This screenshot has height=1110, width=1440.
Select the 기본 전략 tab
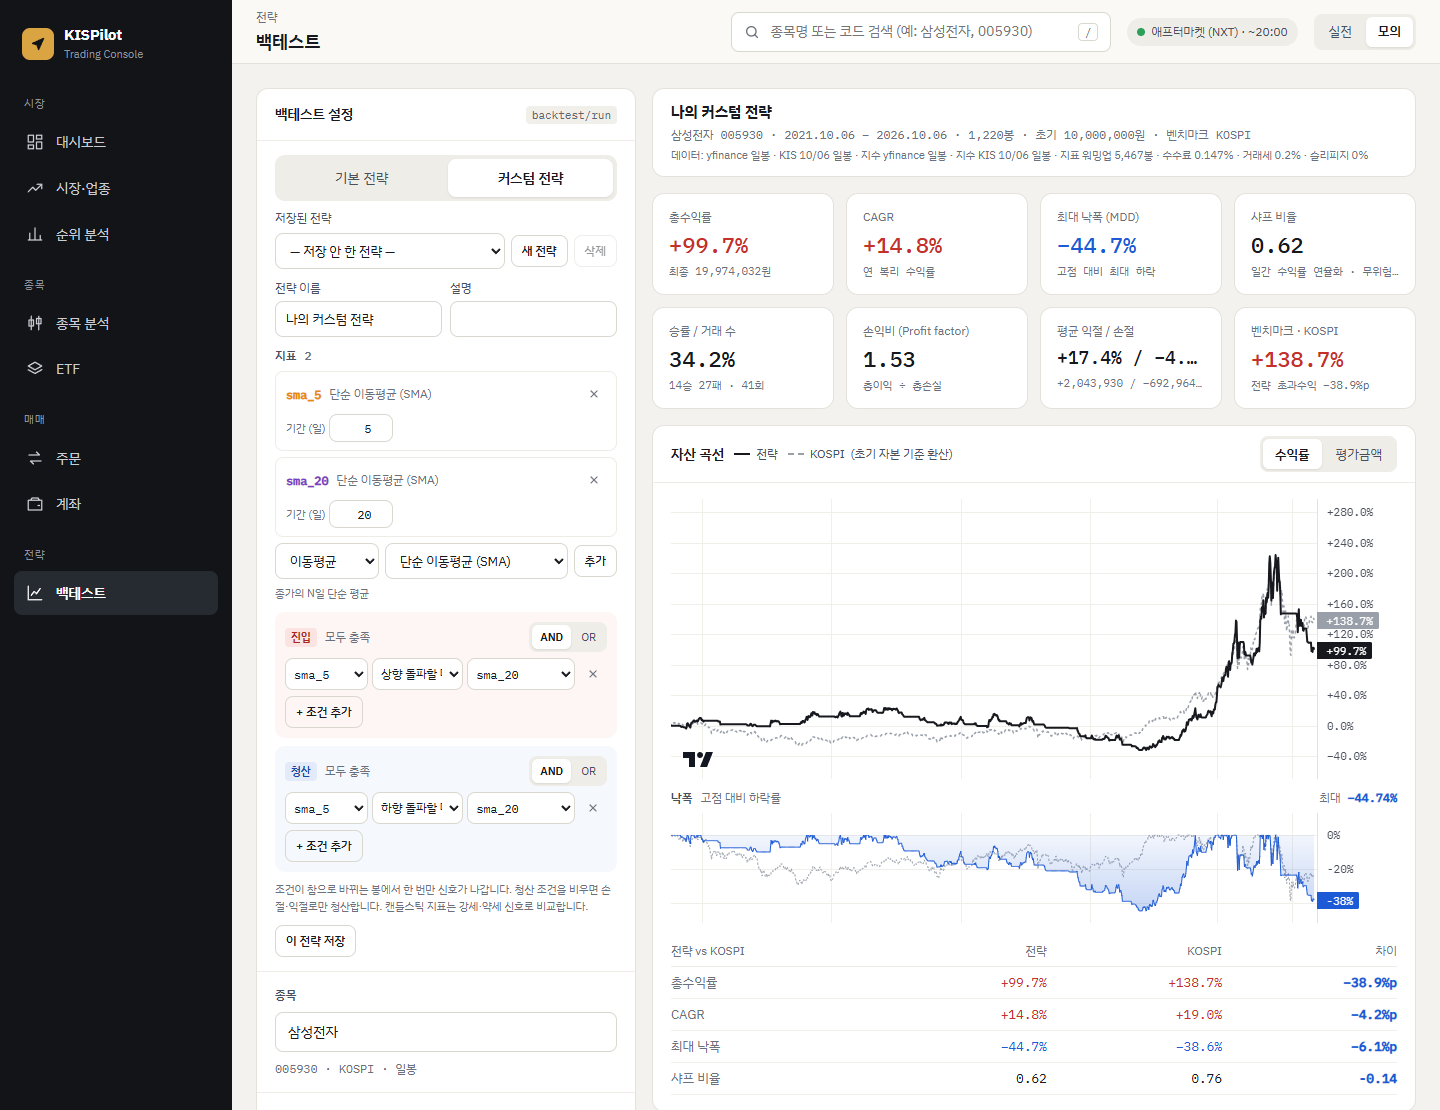coord(362,178)
